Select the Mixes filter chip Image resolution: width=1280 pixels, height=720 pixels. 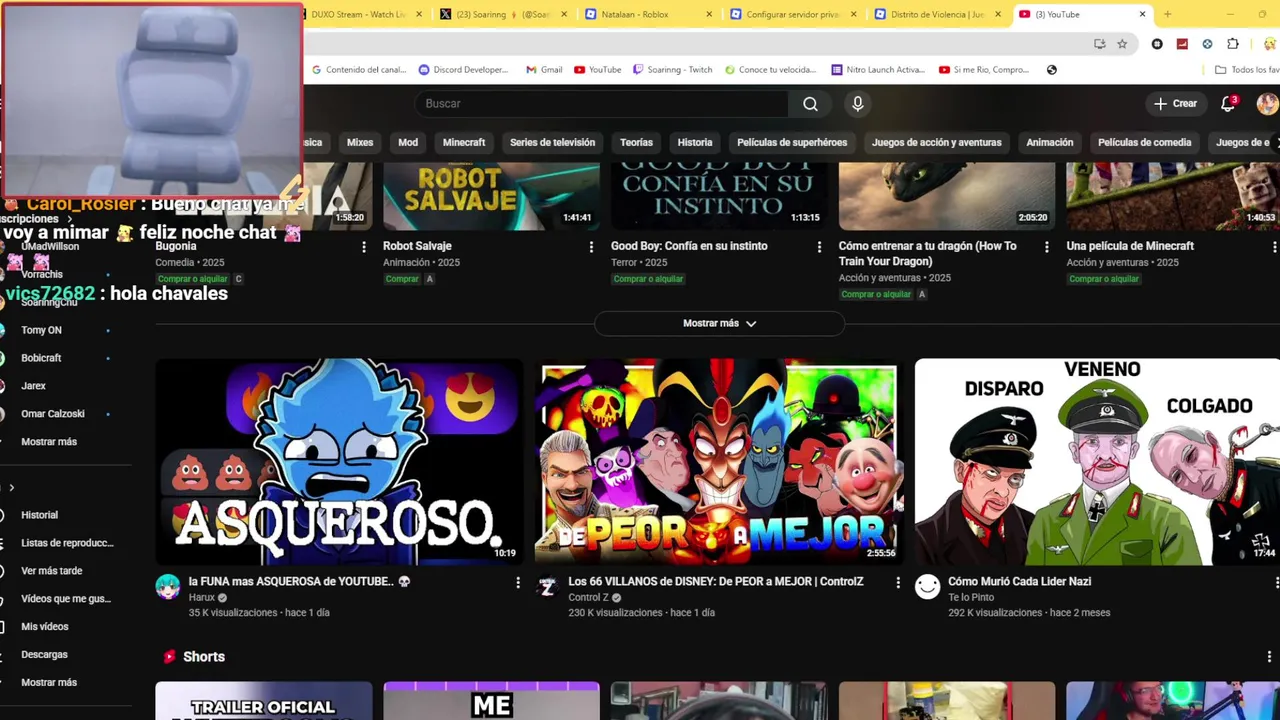(x=360, y=142)
